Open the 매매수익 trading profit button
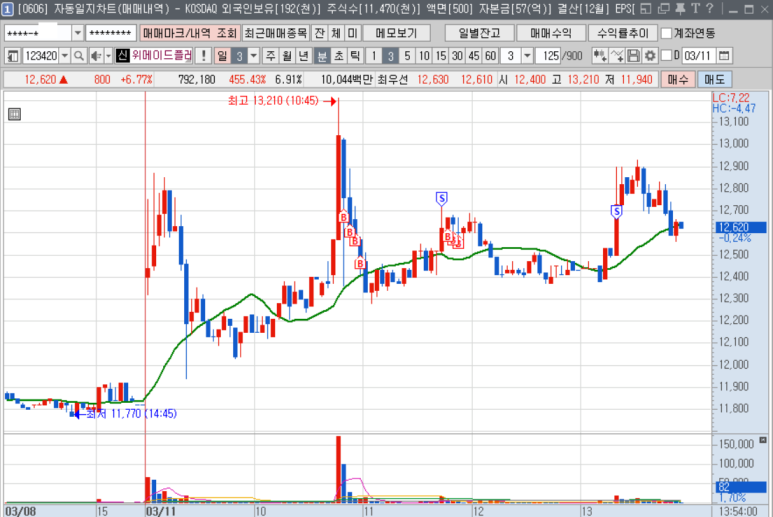This screenshot has height=517, width=773. (x=551, y=33)
